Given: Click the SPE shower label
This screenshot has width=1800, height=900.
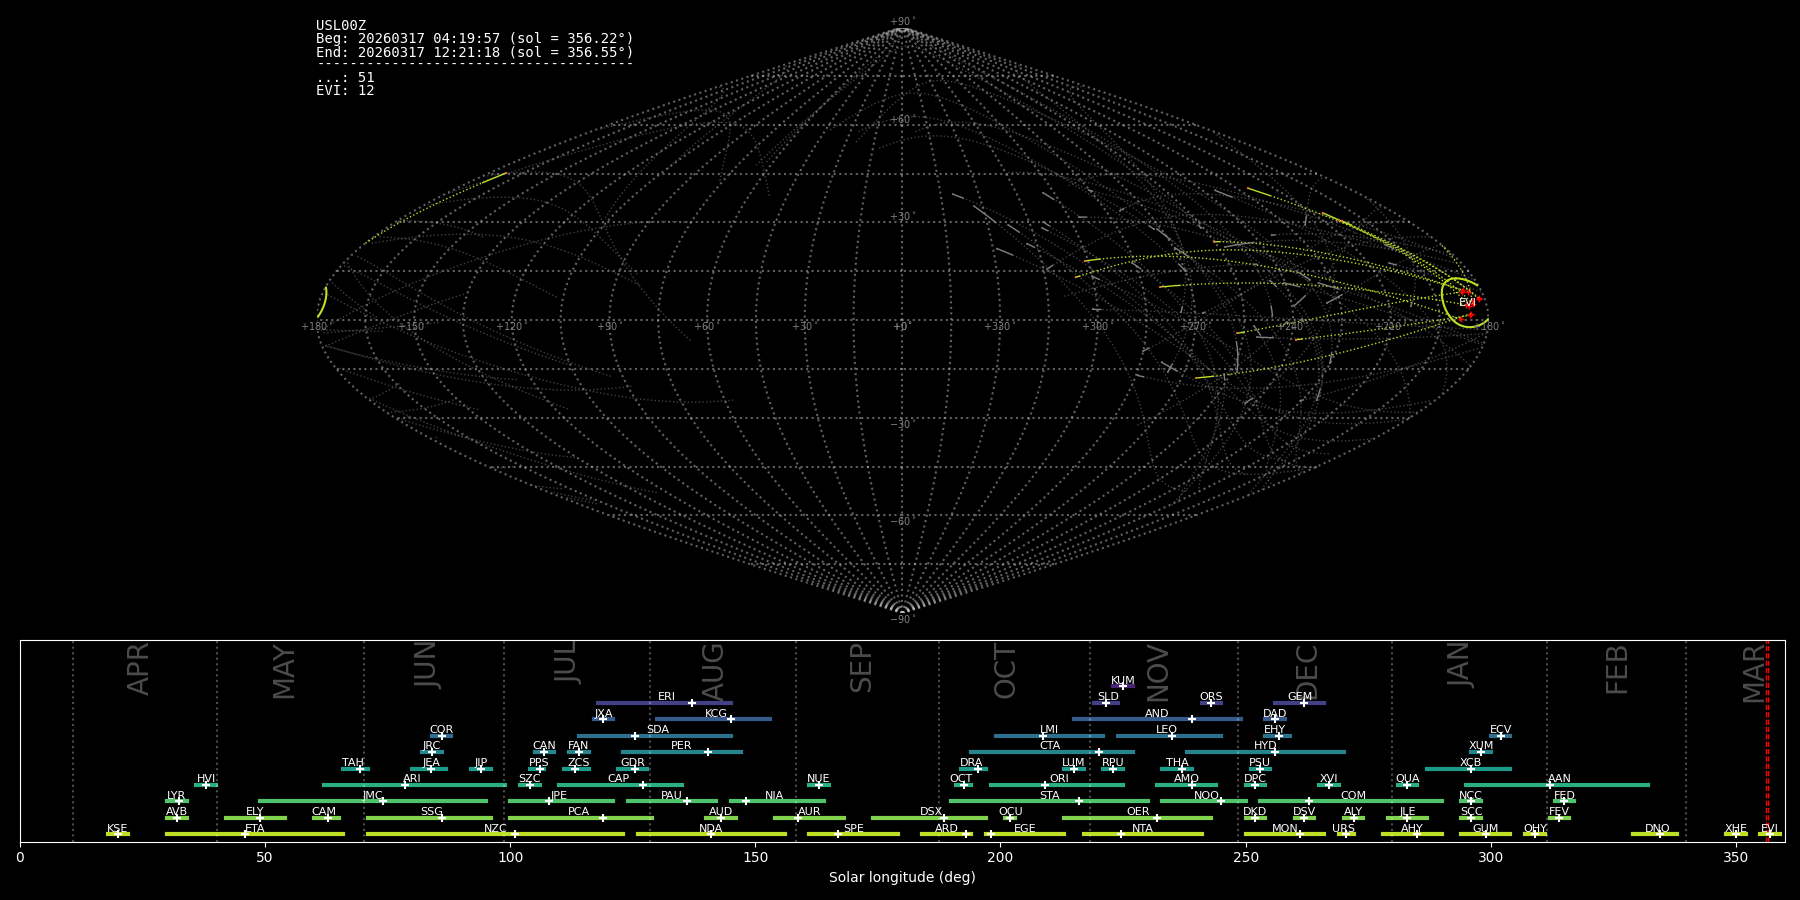Looking at the screenshot, I should (853, 828).
